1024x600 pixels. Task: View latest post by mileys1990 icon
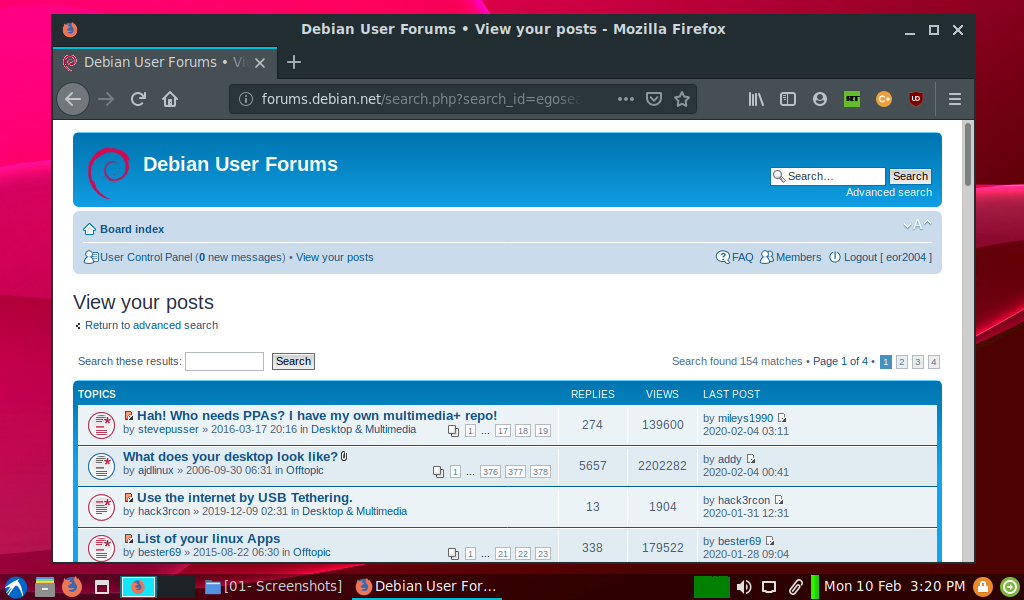pyautogui.click(x=782, y=418)
